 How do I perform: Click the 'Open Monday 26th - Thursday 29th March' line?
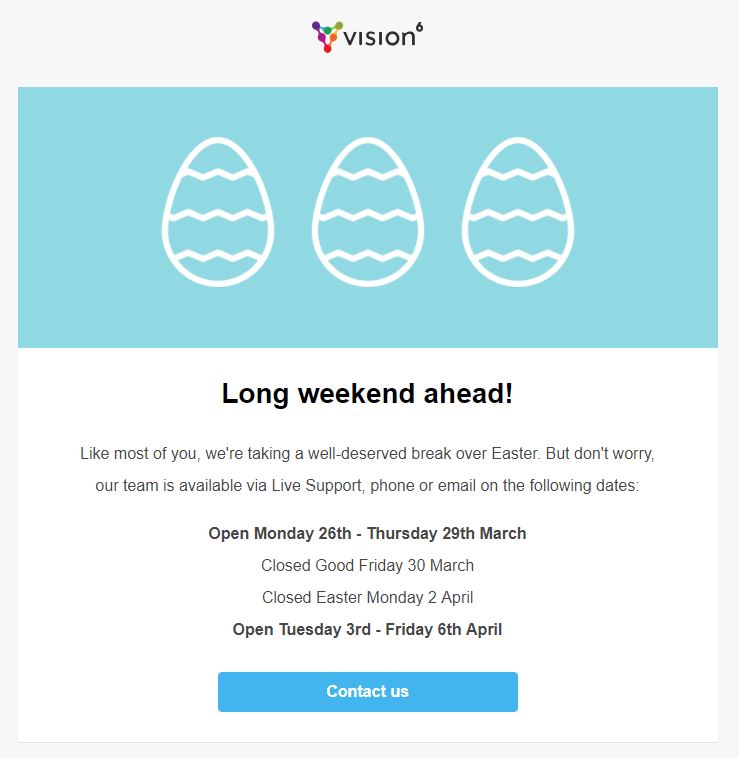tap(367, 533)
